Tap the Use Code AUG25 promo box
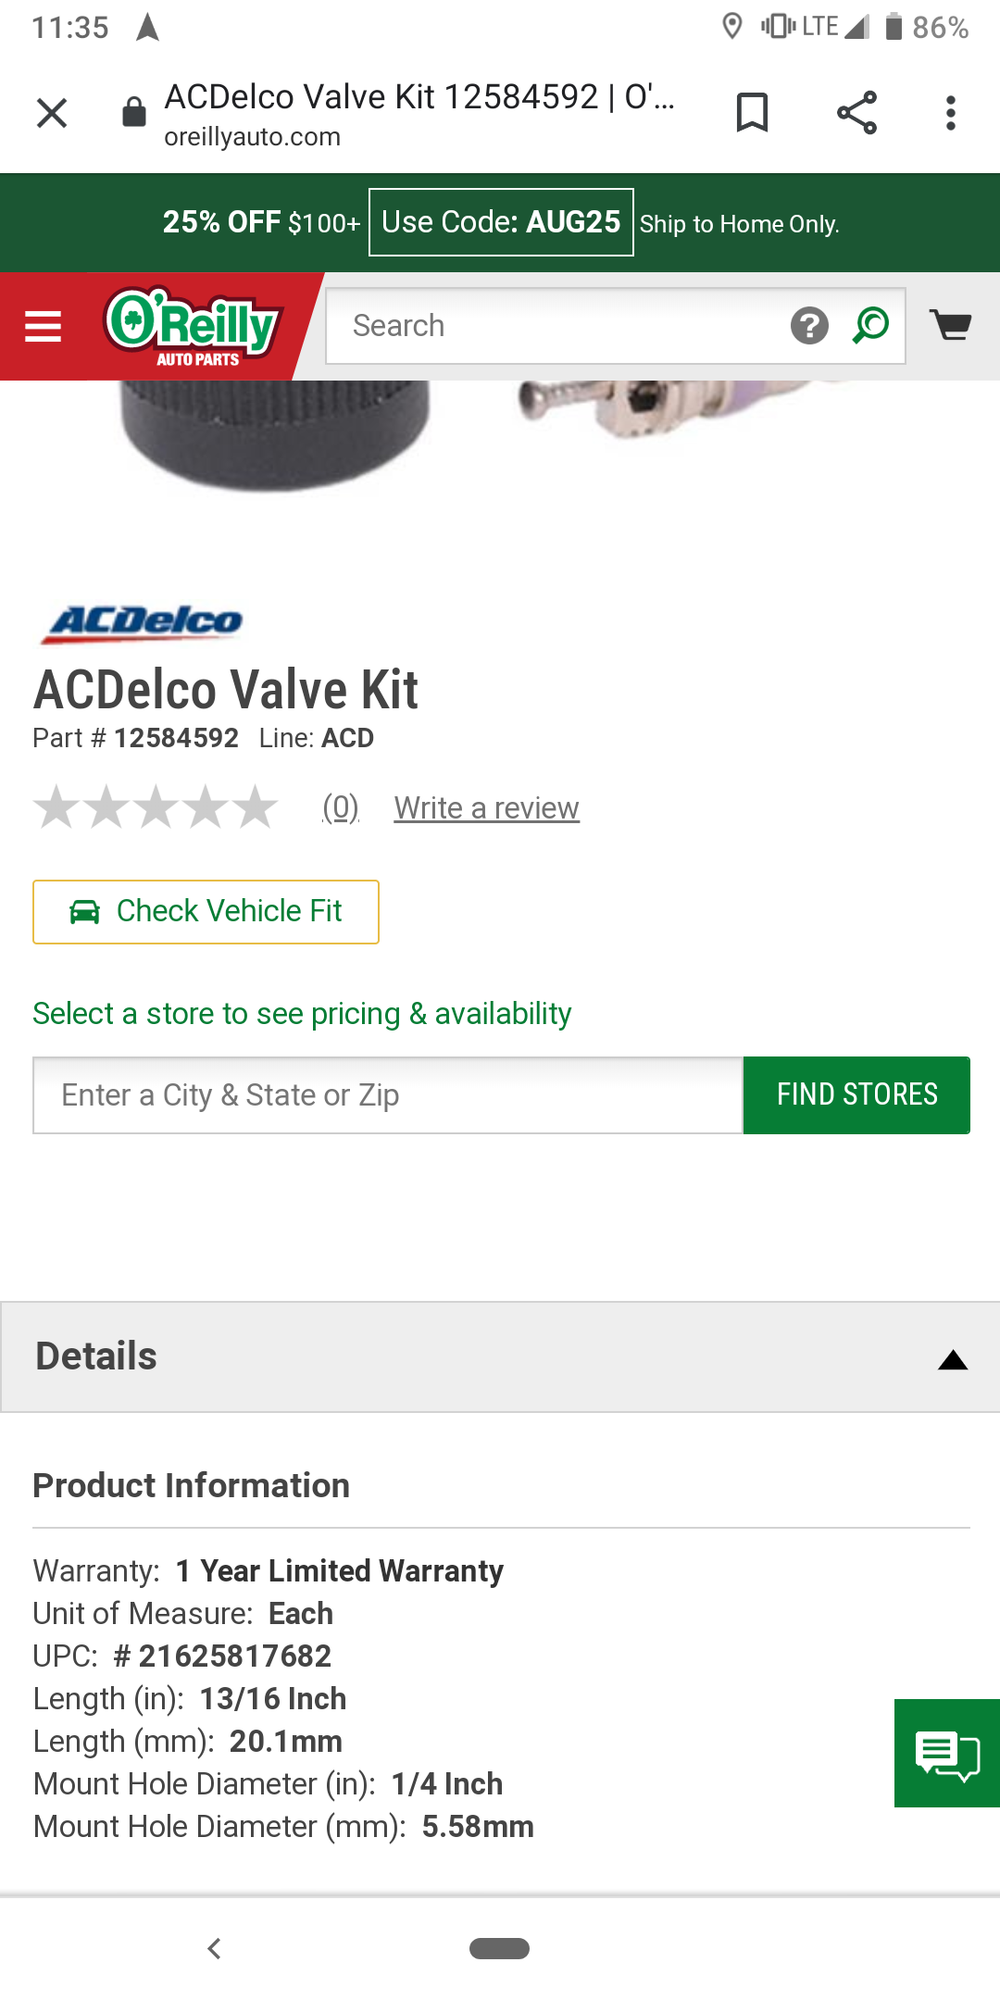 coord(501,222)
